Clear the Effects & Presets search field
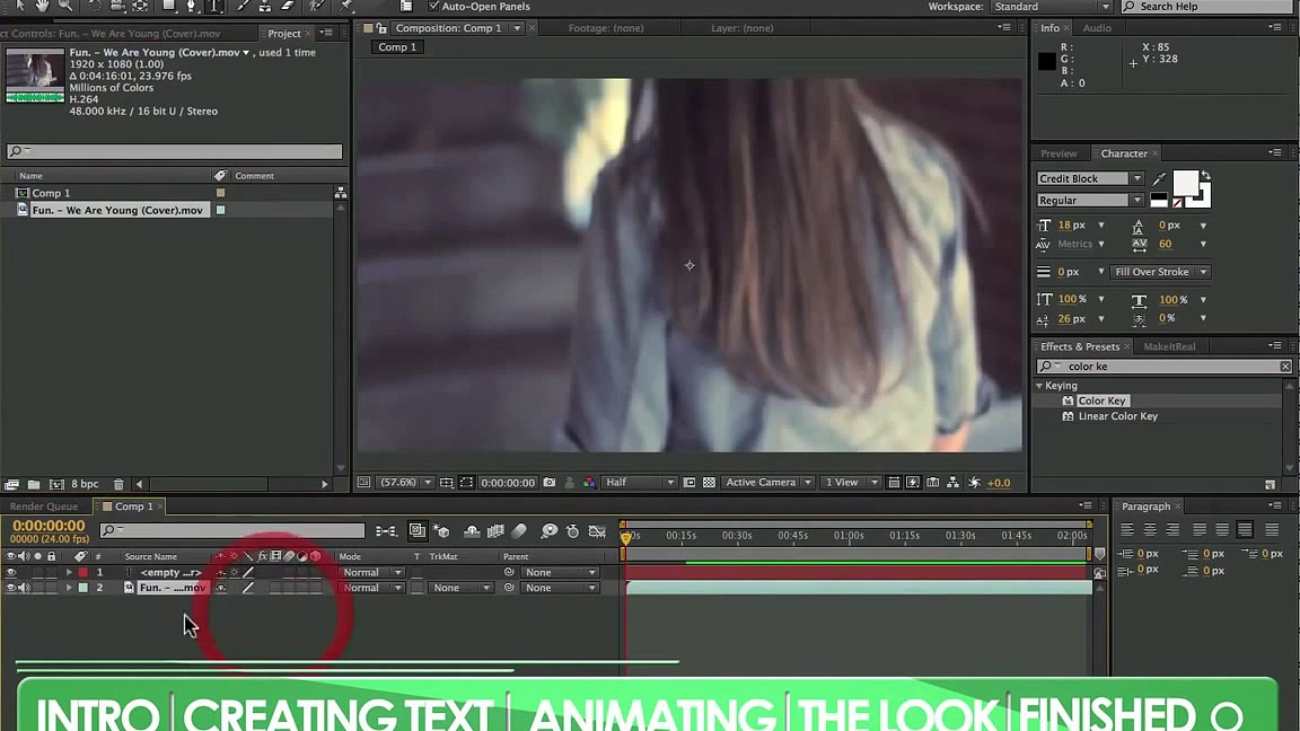 click(x=1285, y=367)
